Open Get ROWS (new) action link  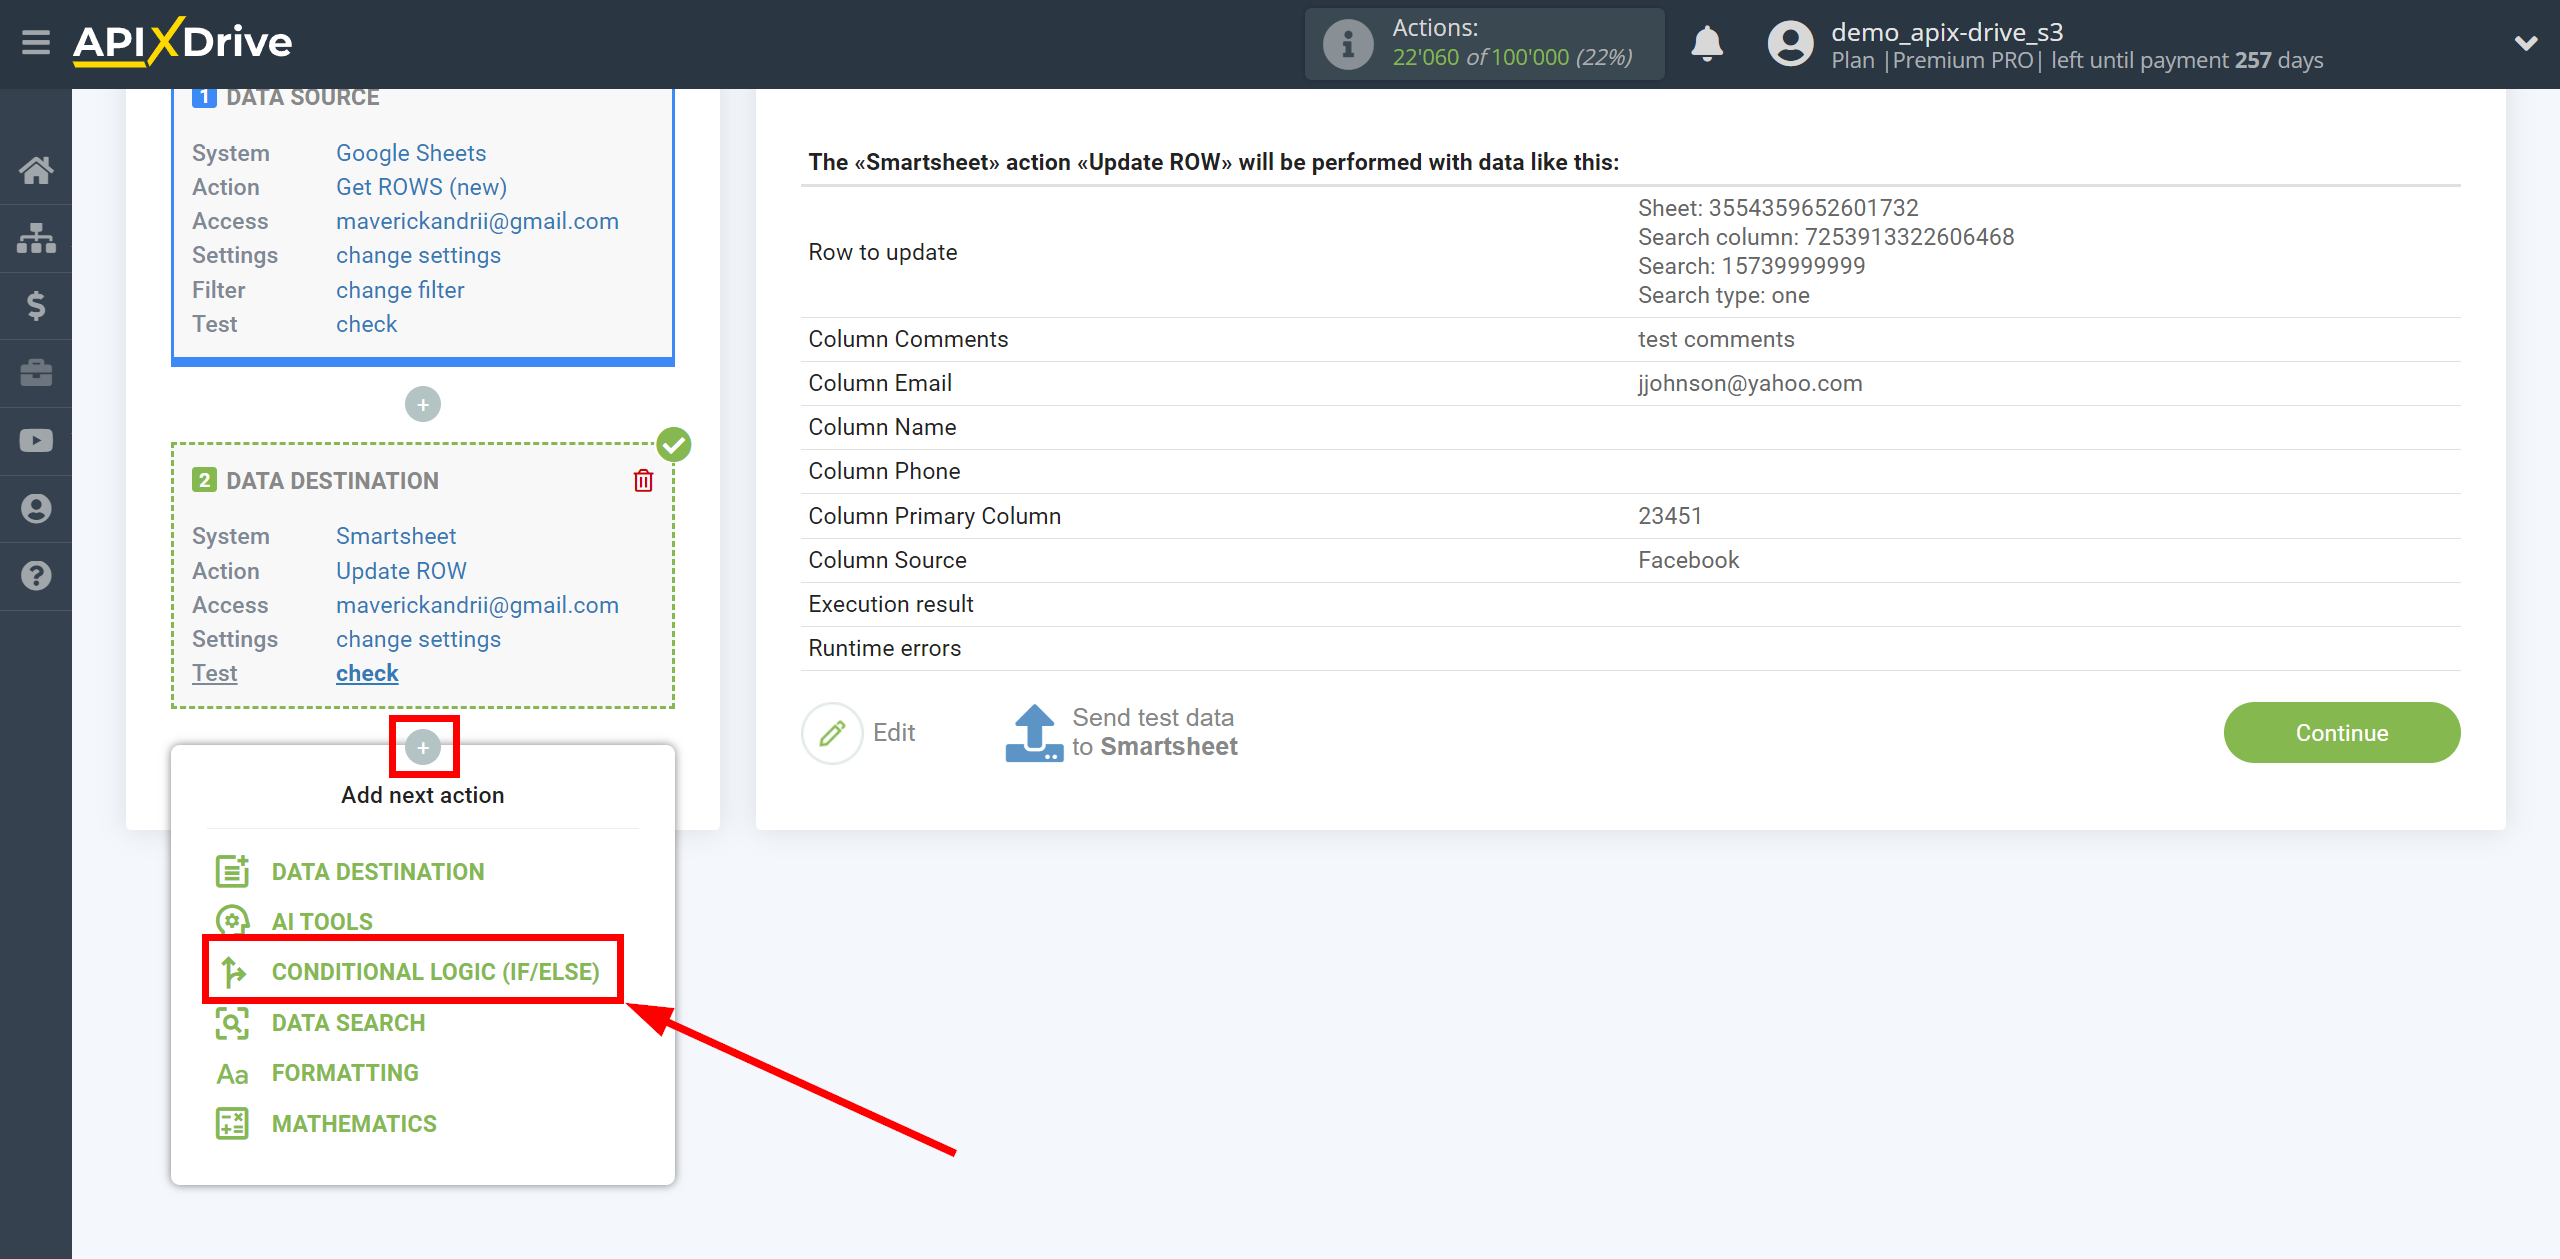coord(421,187)
